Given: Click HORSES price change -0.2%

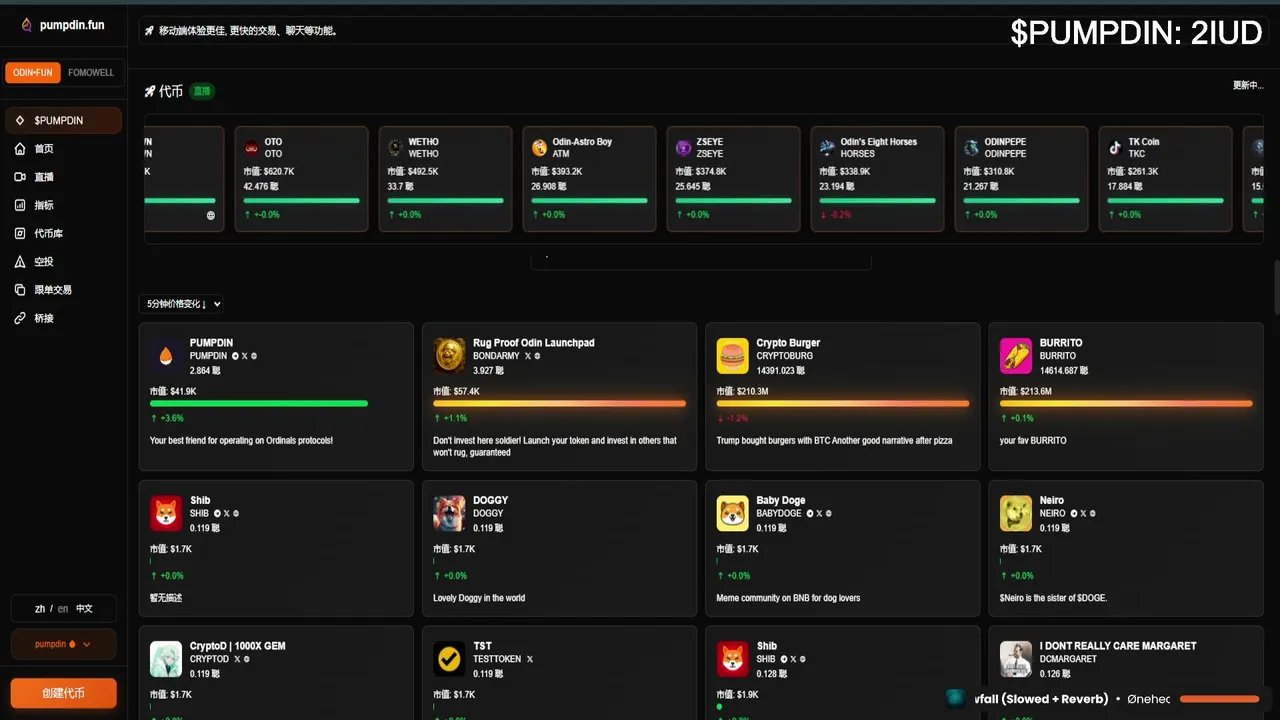Looking at the screenshot, I should [836, 215].
